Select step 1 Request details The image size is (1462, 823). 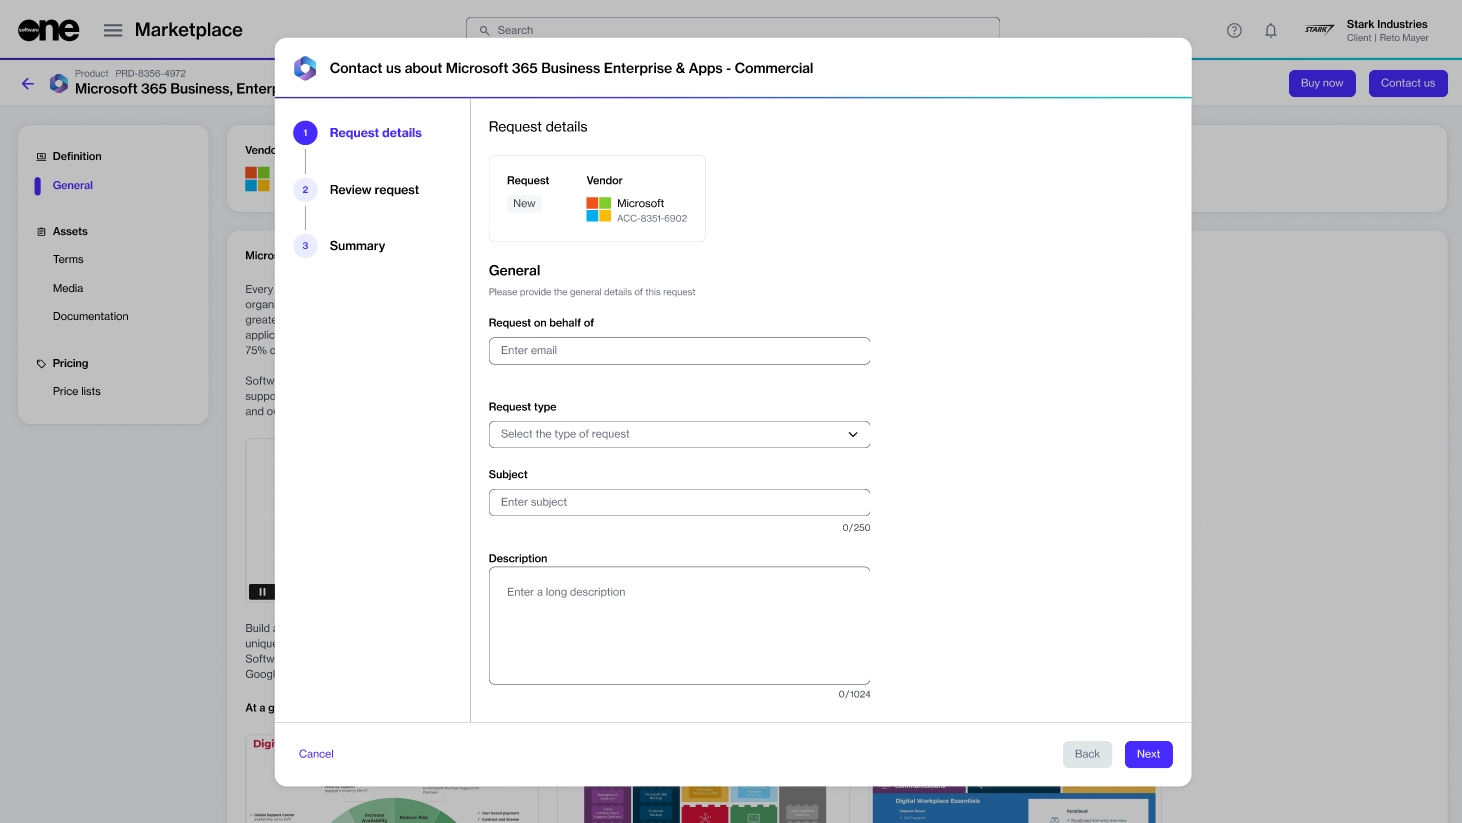(375, 133)
